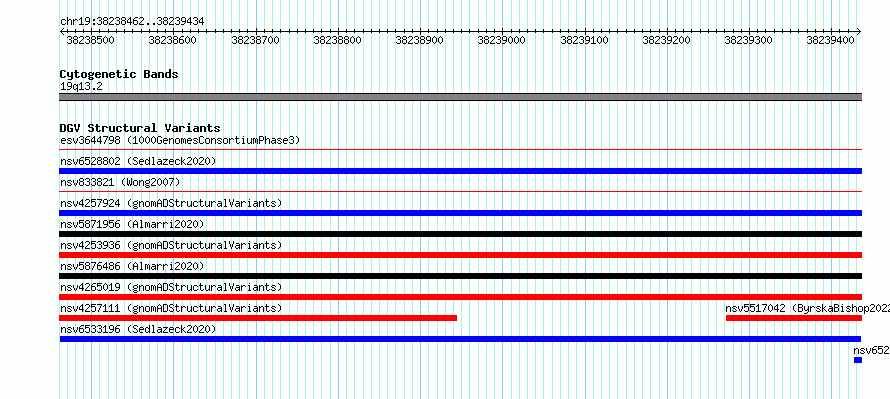Click the Cytogenetic Bands track title
This screenshot has width=890, height=399.
119,74
